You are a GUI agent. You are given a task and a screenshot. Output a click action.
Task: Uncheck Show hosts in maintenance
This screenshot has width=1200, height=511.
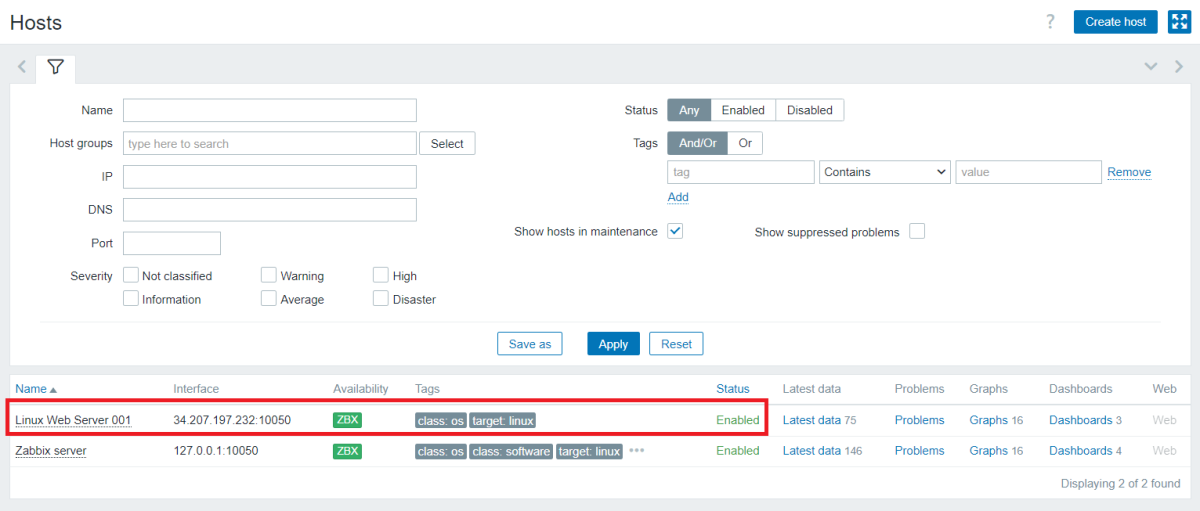click(x=675, y=231)
